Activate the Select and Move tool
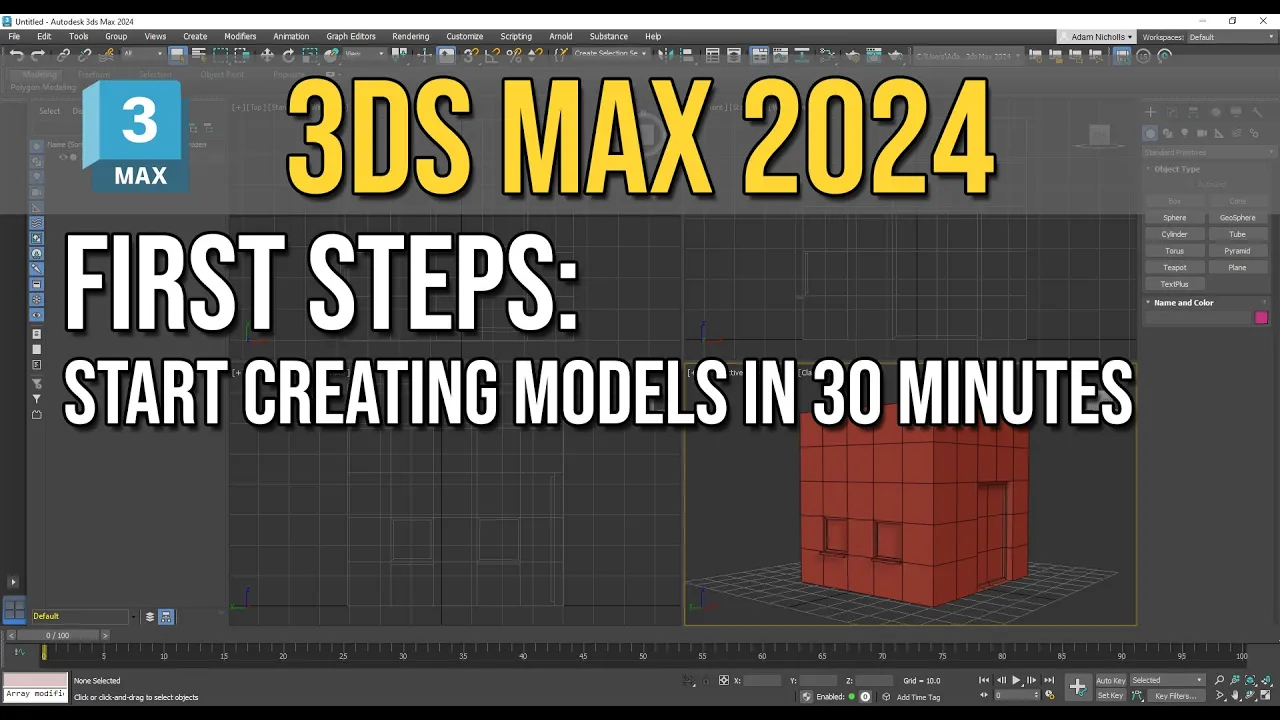1280x720 pixels. click(x=267, y=55)
